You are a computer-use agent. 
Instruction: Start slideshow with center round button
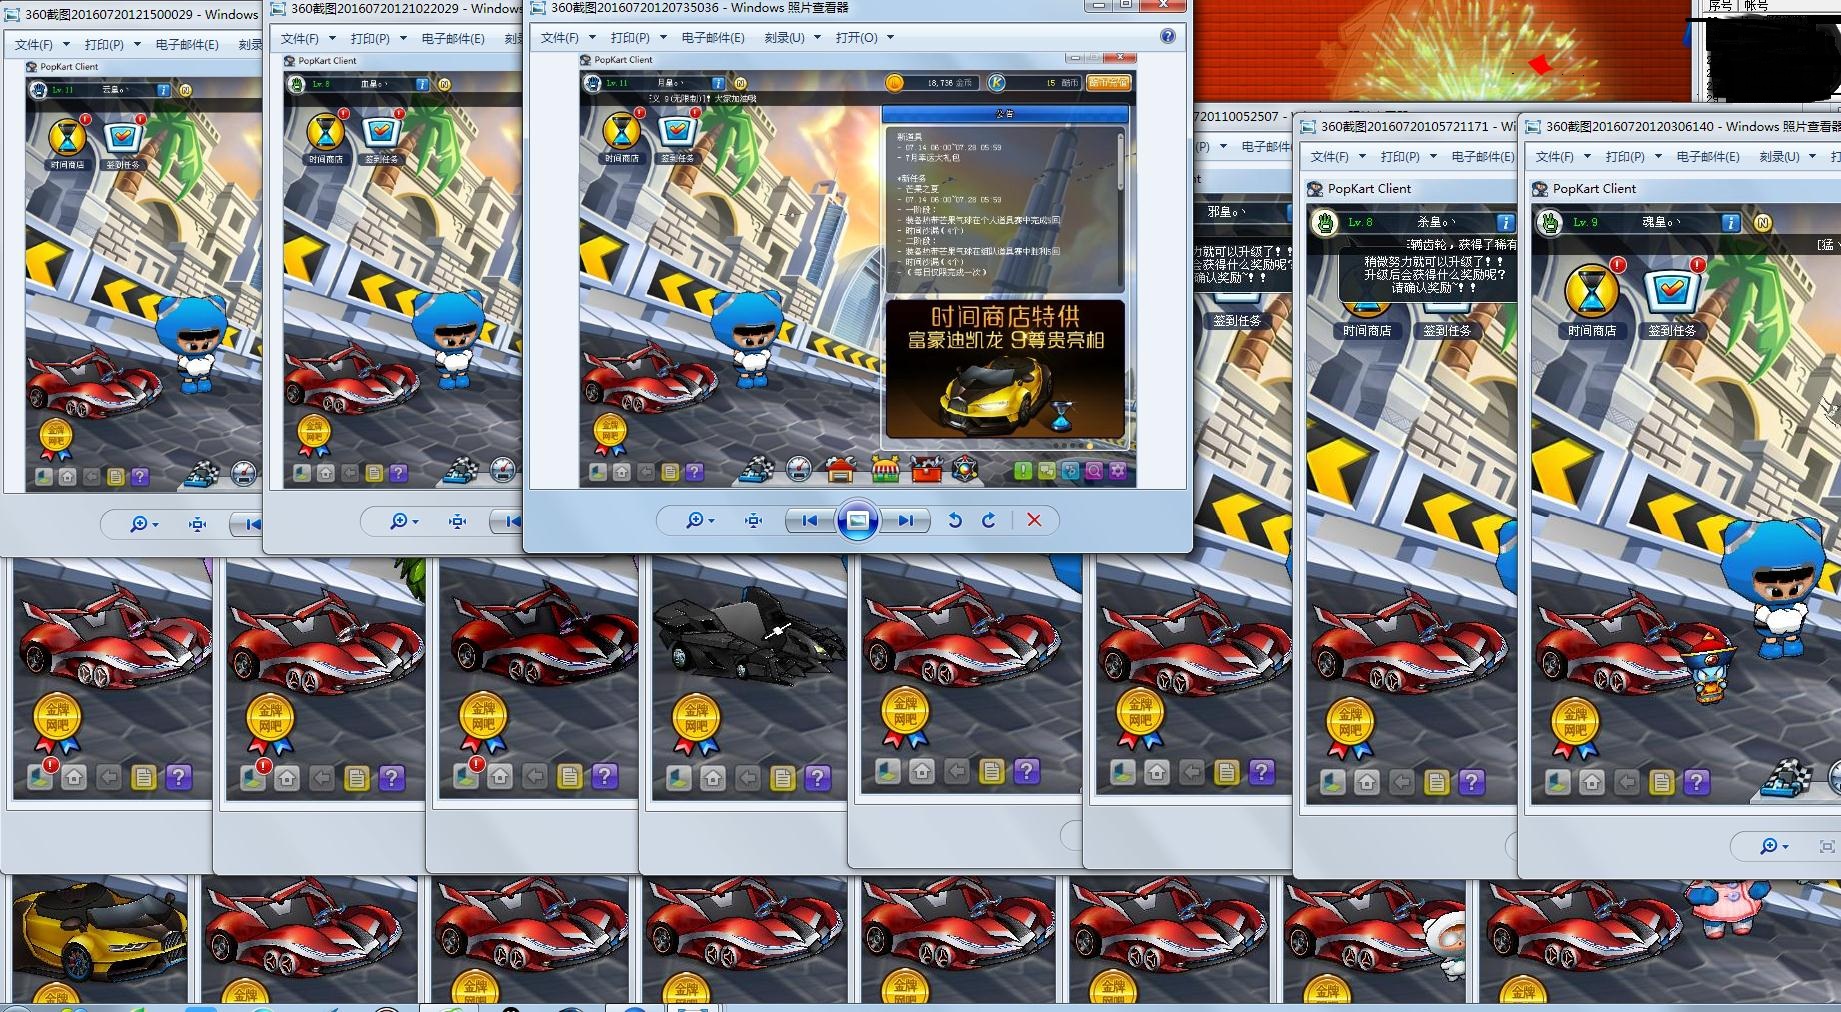857,520
